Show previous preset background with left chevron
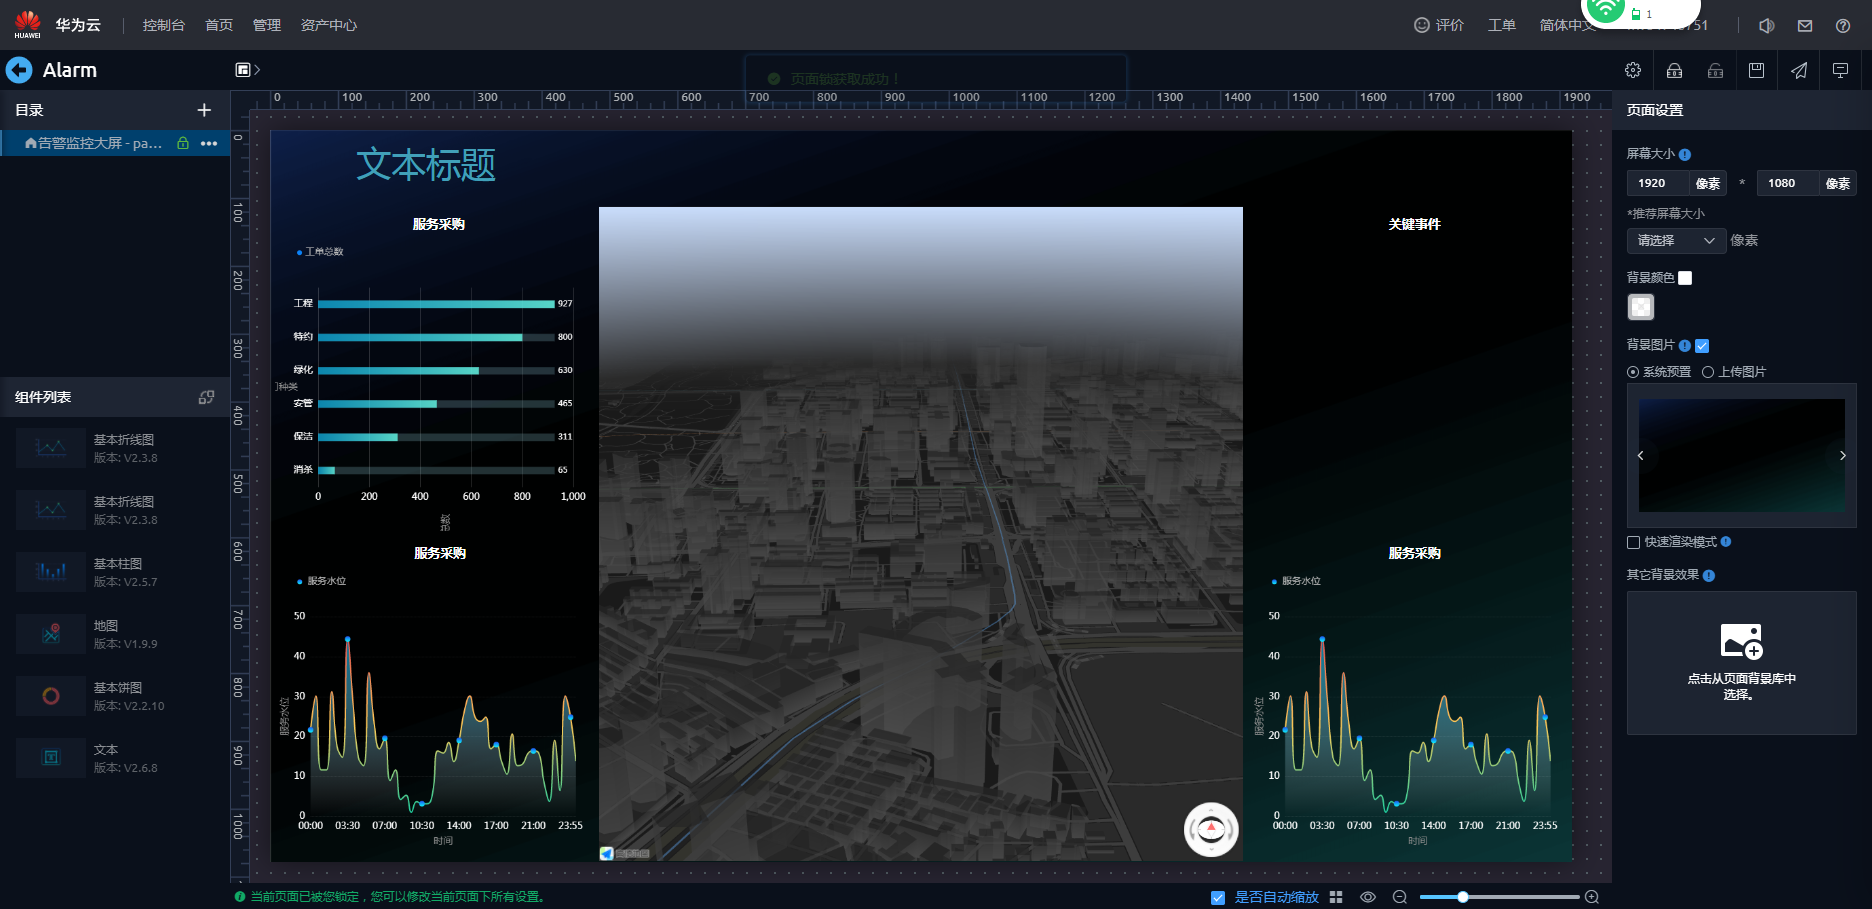This screenshot has height=909, width=1872. coord(1640,456)
